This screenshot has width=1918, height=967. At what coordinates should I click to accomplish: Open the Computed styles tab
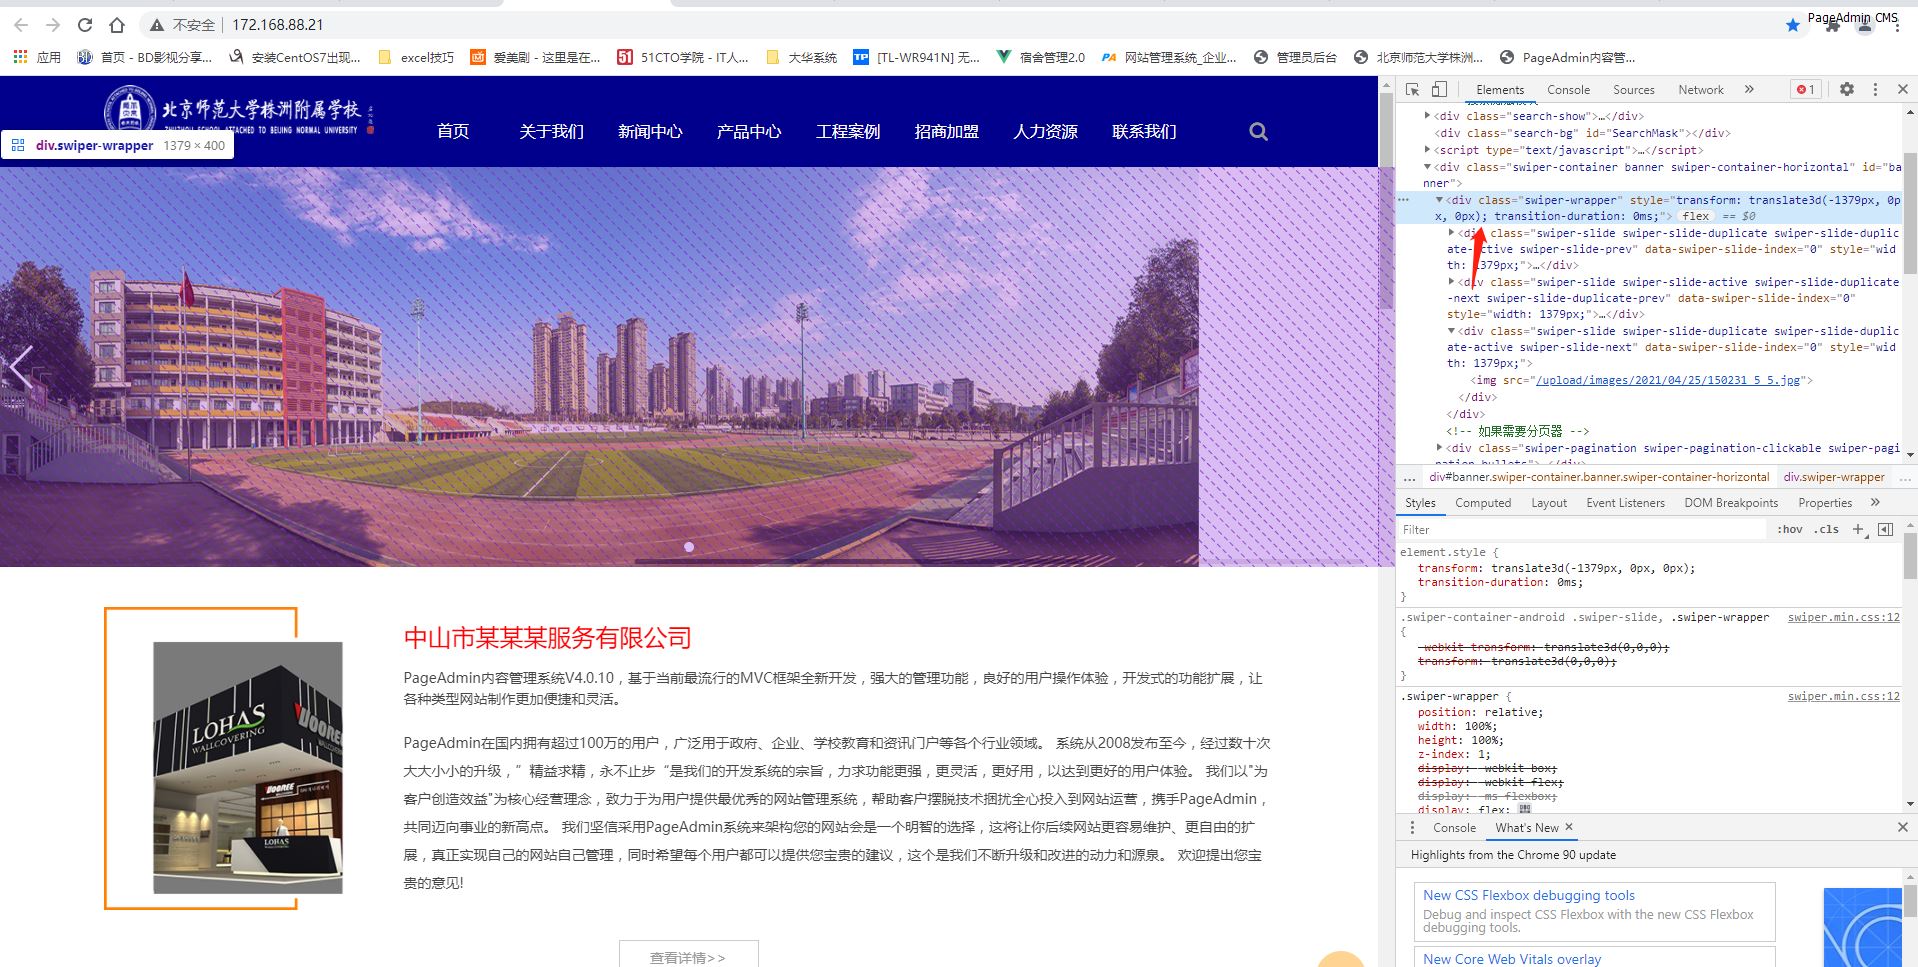pos(1482,502)
